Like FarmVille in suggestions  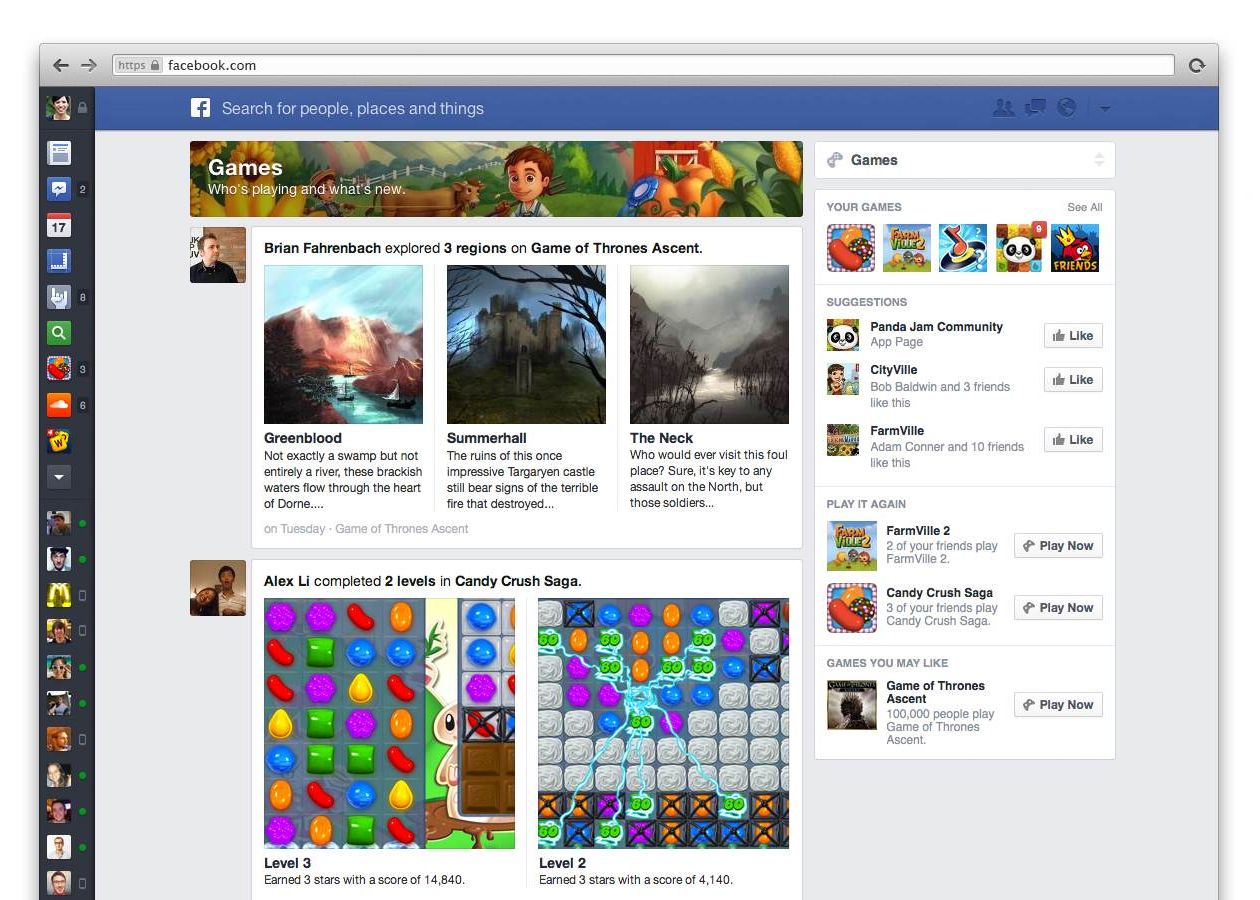[1072, 439]
